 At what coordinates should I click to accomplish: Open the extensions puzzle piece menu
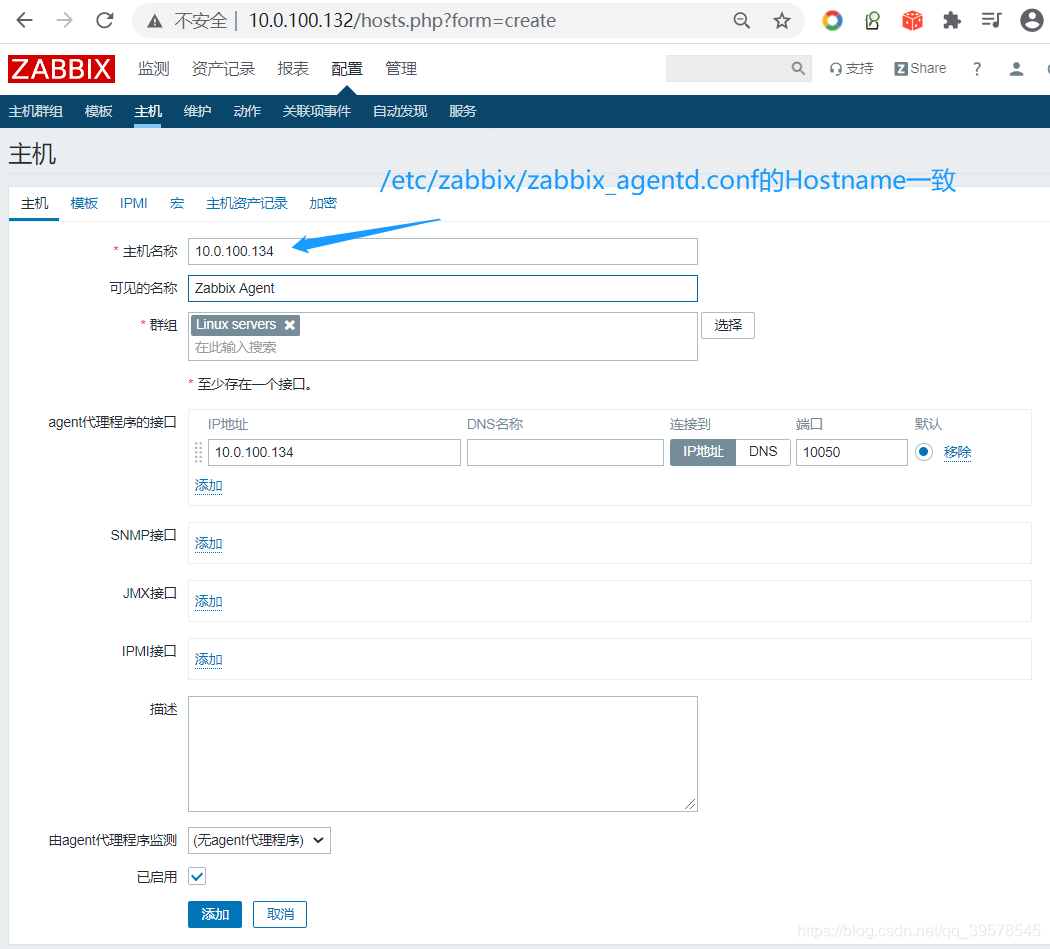952,21
